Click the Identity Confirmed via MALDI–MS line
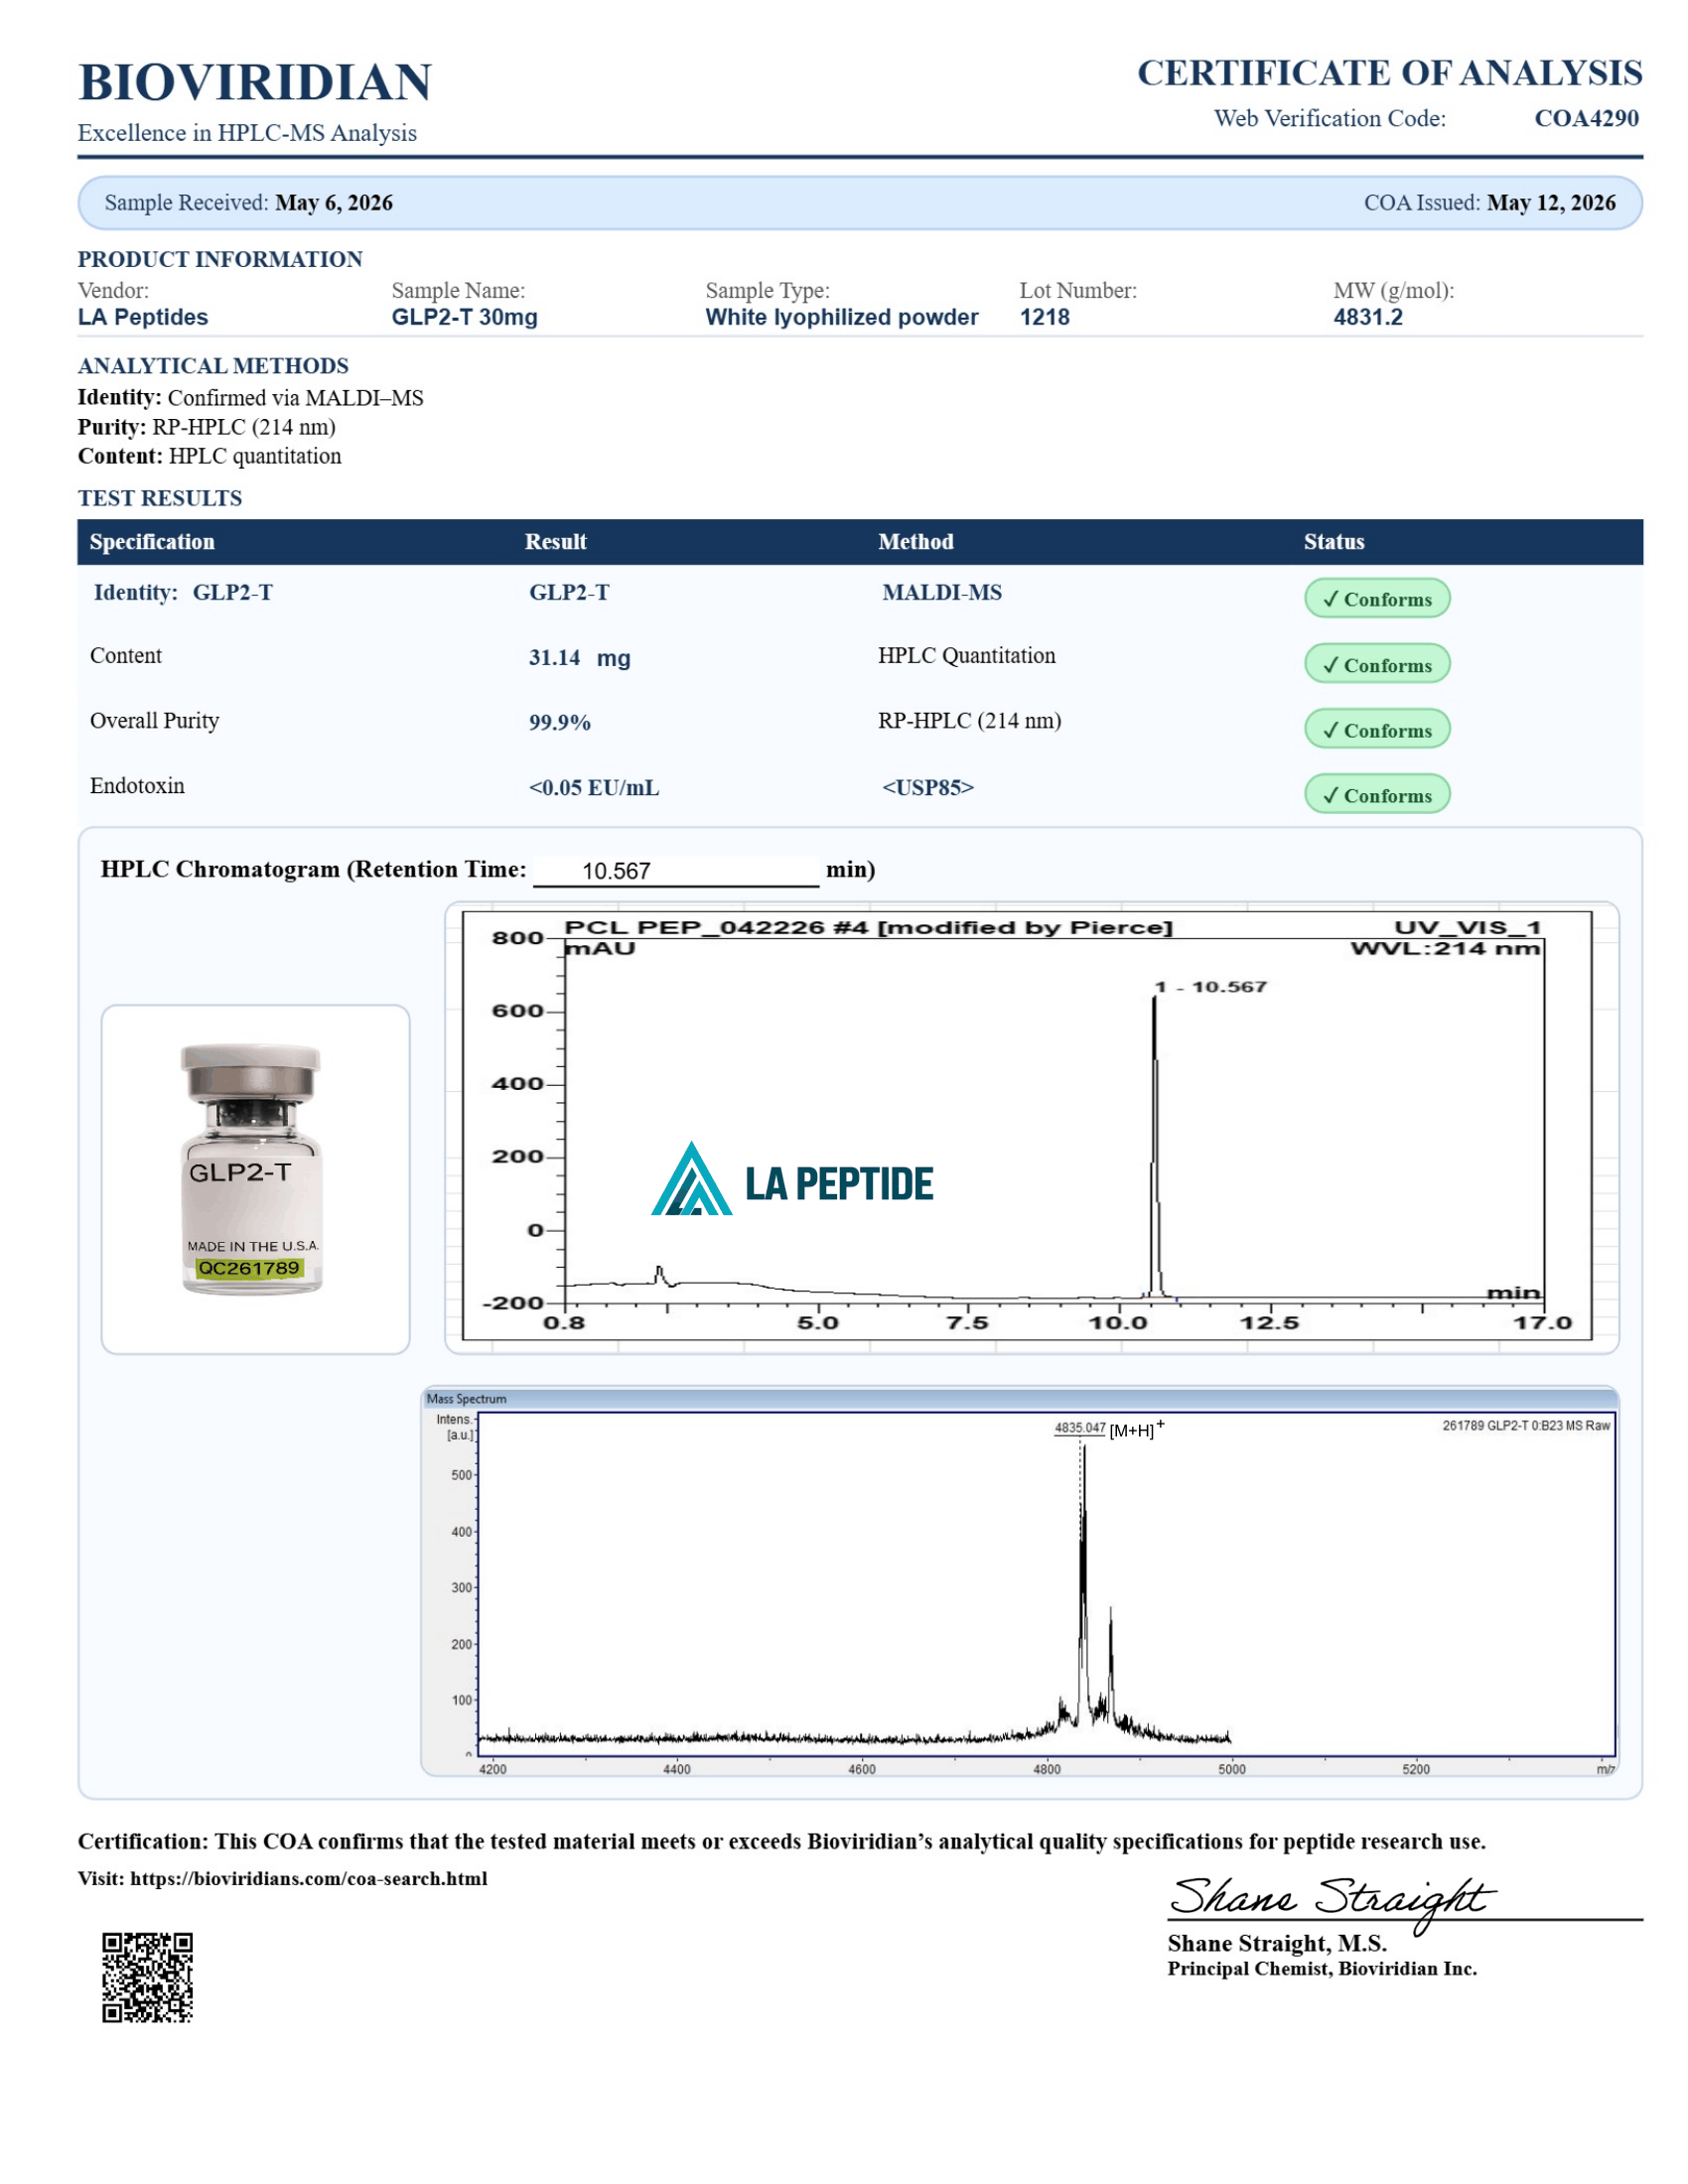 coord(250,398)
